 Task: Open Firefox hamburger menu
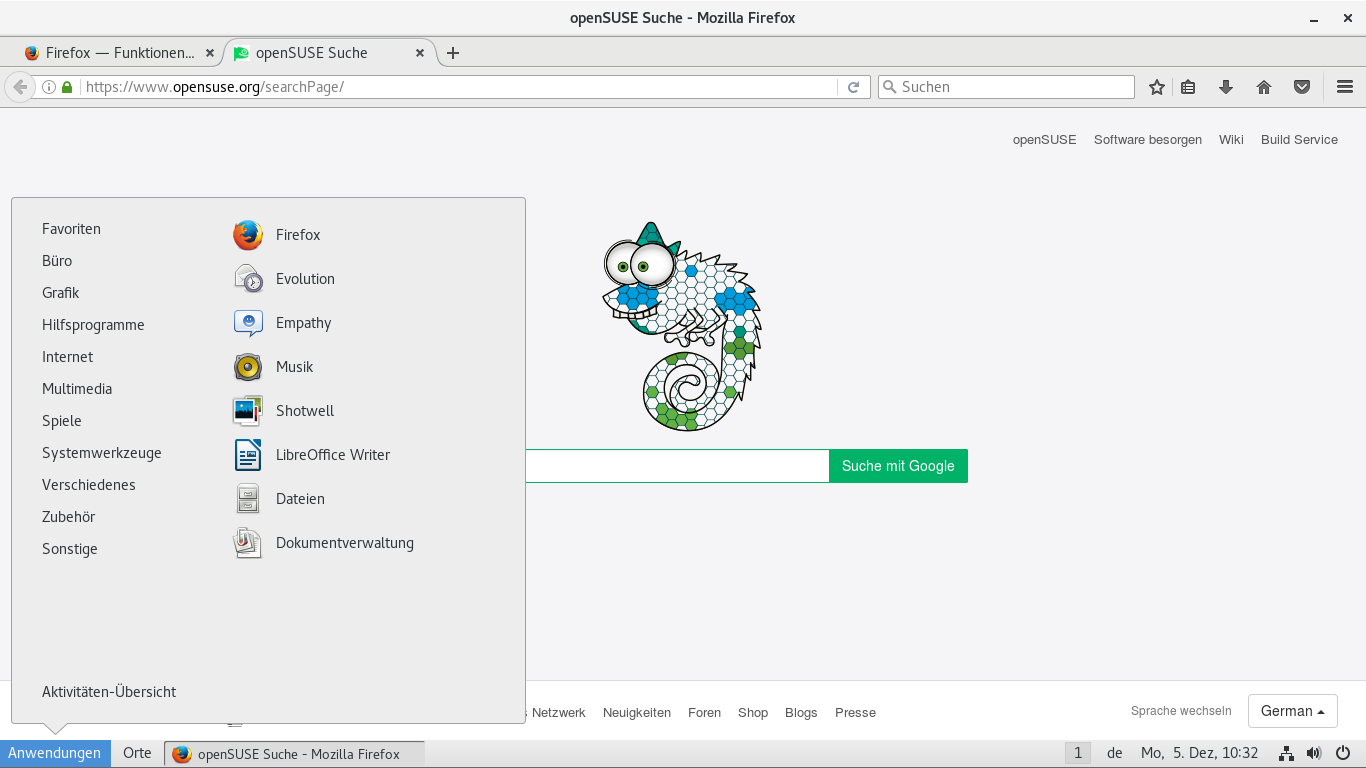(1345, 87)
